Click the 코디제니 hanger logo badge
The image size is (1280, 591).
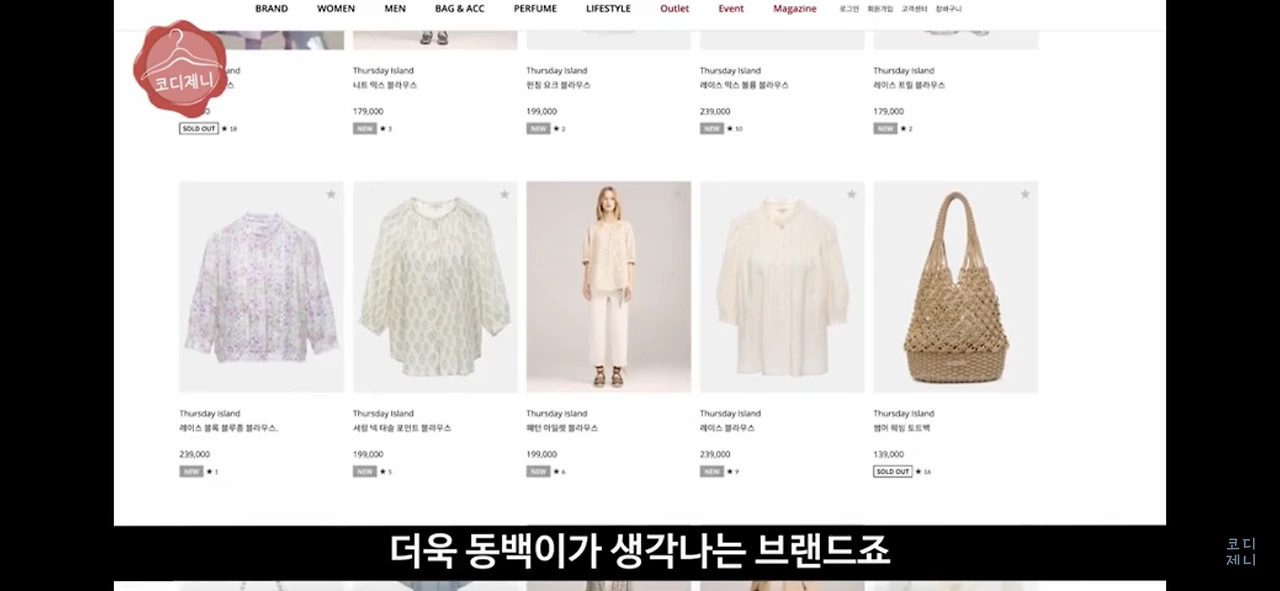(180, 68)
